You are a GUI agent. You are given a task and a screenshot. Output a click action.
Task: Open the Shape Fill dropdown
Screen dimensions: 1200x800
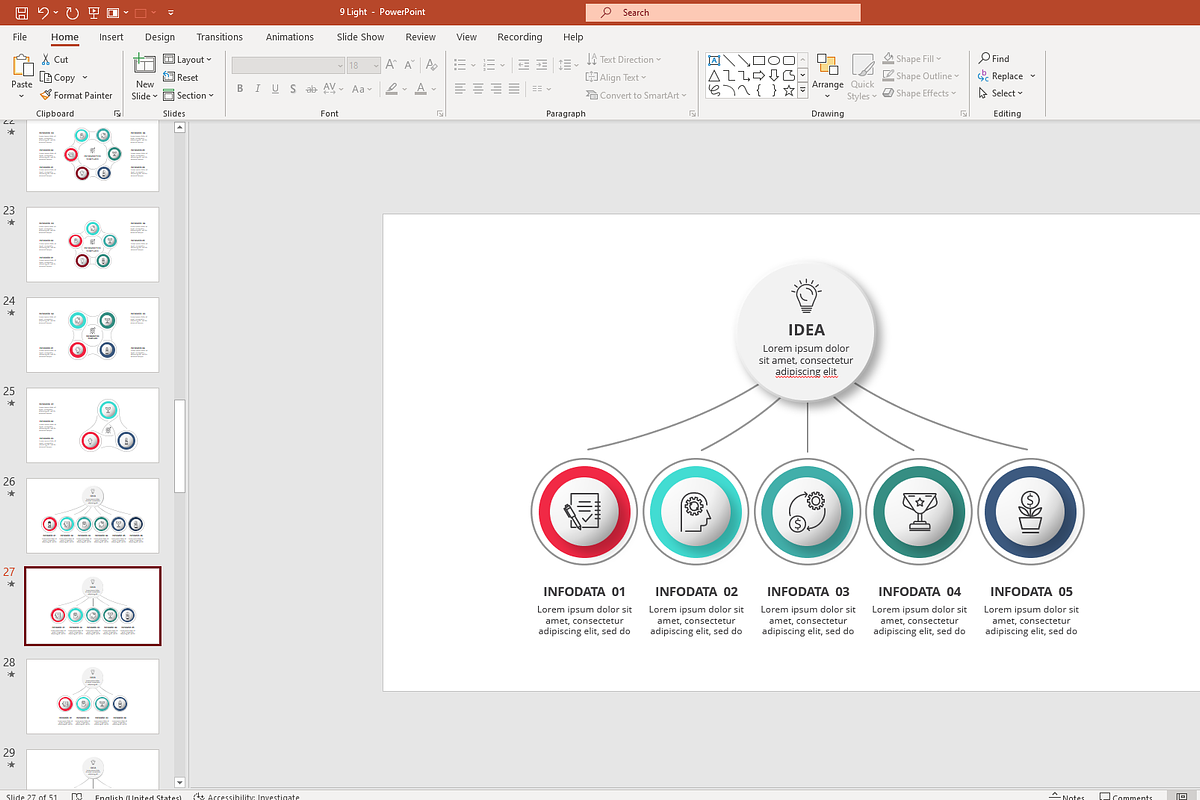pos(912,59)
